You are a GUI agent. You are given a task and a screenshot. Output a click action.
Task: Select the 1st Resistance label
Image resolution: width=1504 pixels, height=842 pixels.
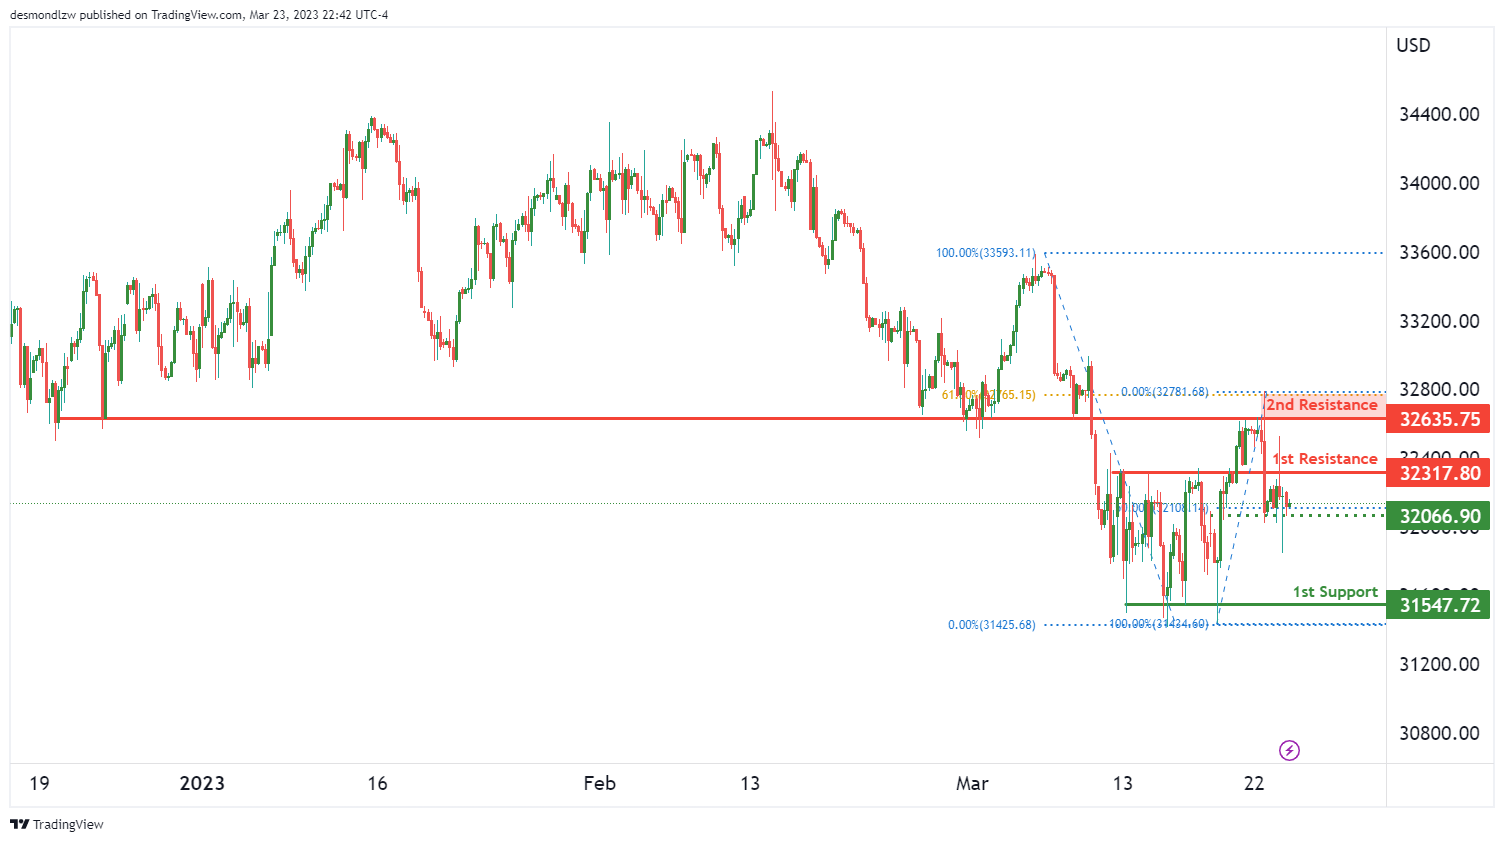(x=1325, y=459)
